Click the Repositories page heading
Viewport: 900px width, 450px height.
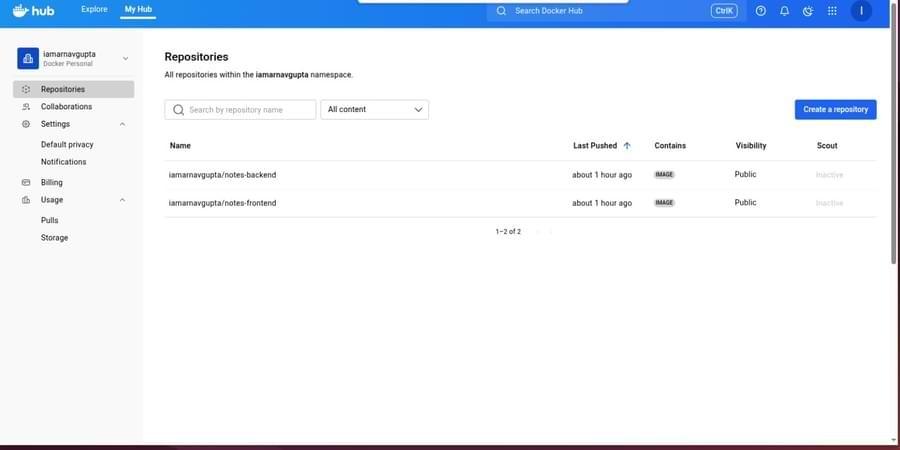click(x=196, y=57)
